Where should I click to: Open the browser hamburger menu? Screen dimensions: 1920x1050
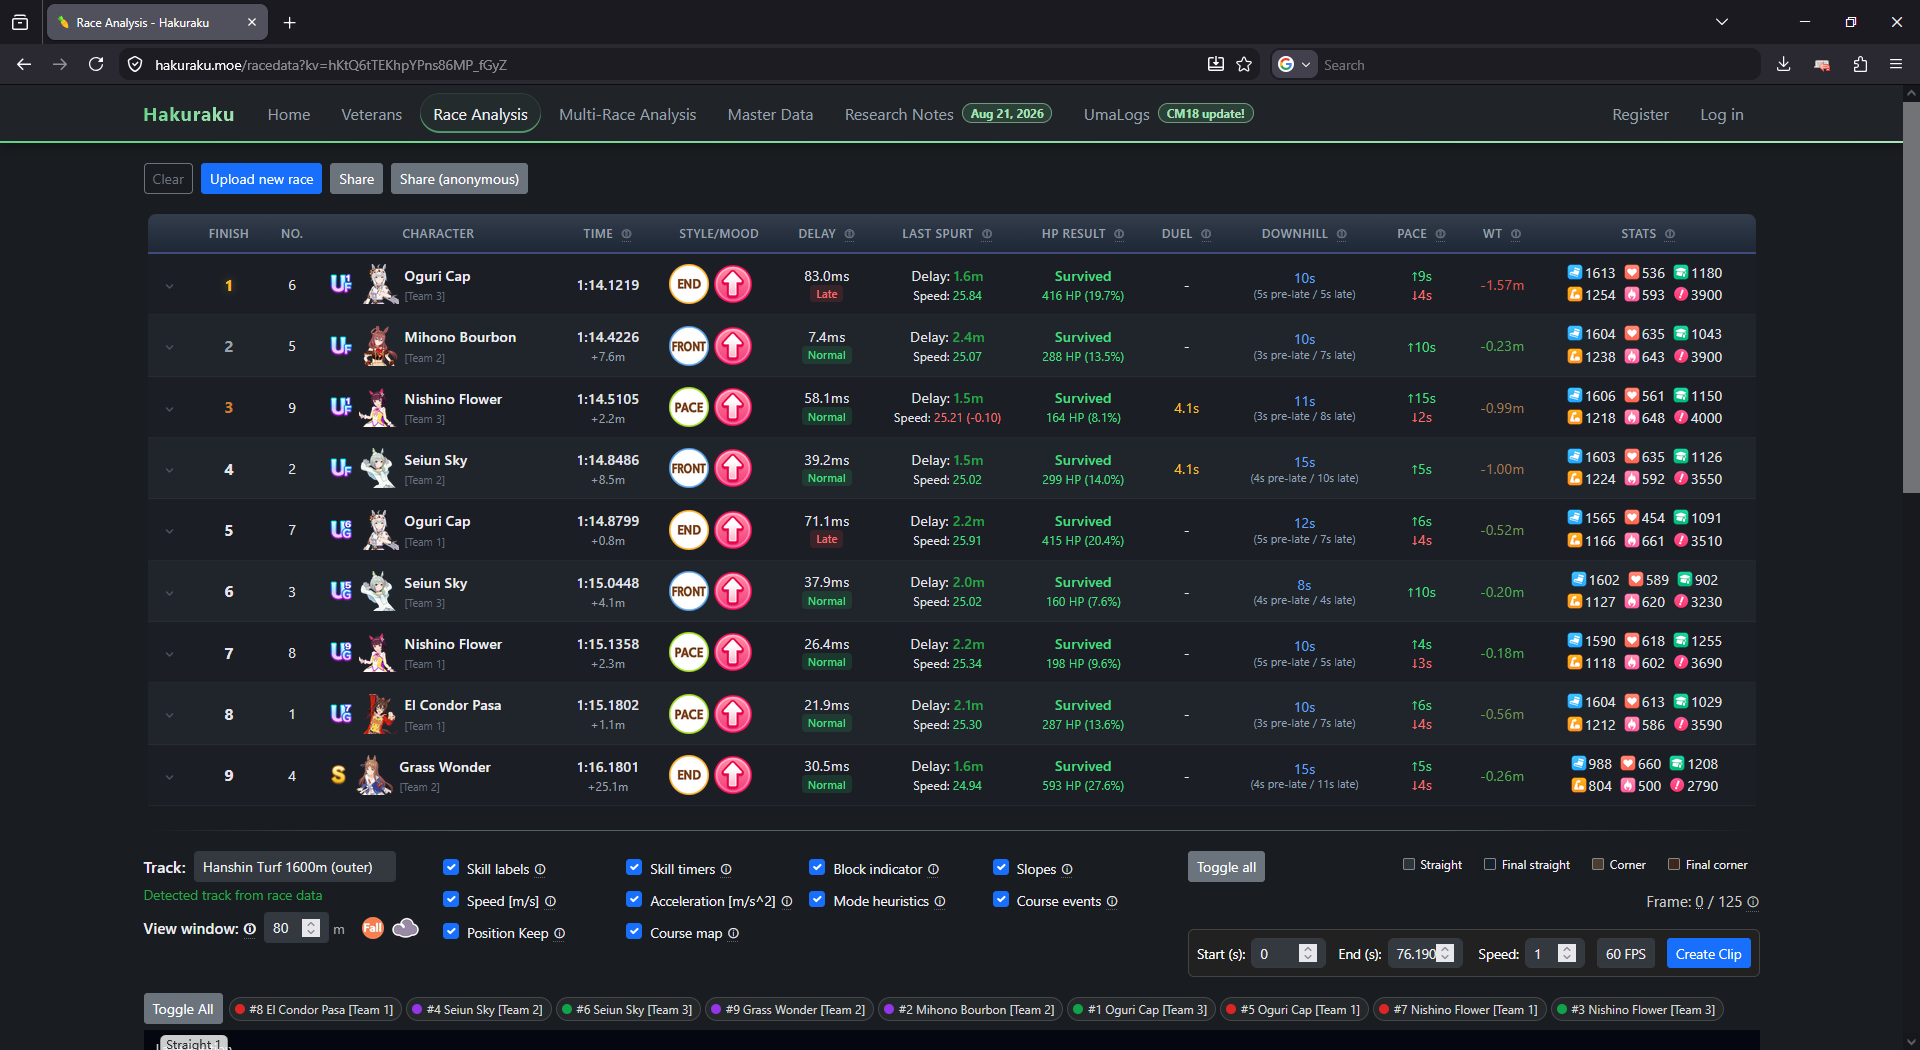(1896, 64)
